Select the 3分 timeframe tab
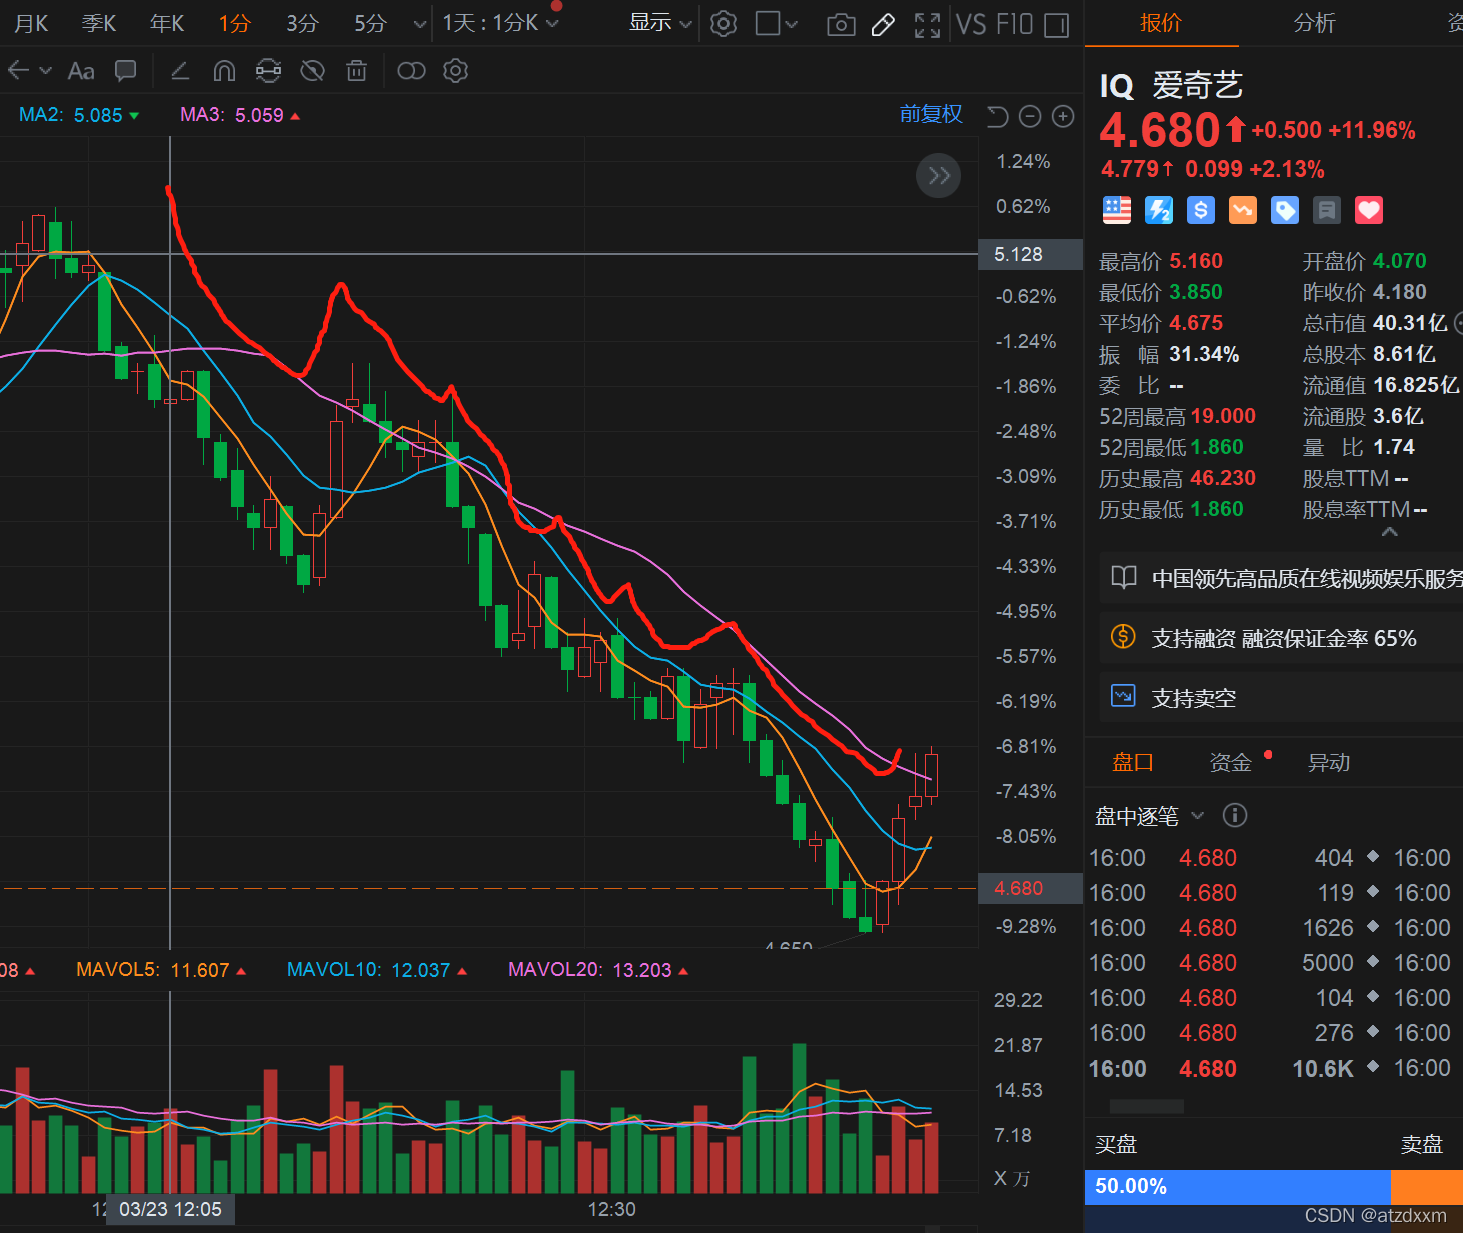1463x1233 pixels. click(302, 23)
